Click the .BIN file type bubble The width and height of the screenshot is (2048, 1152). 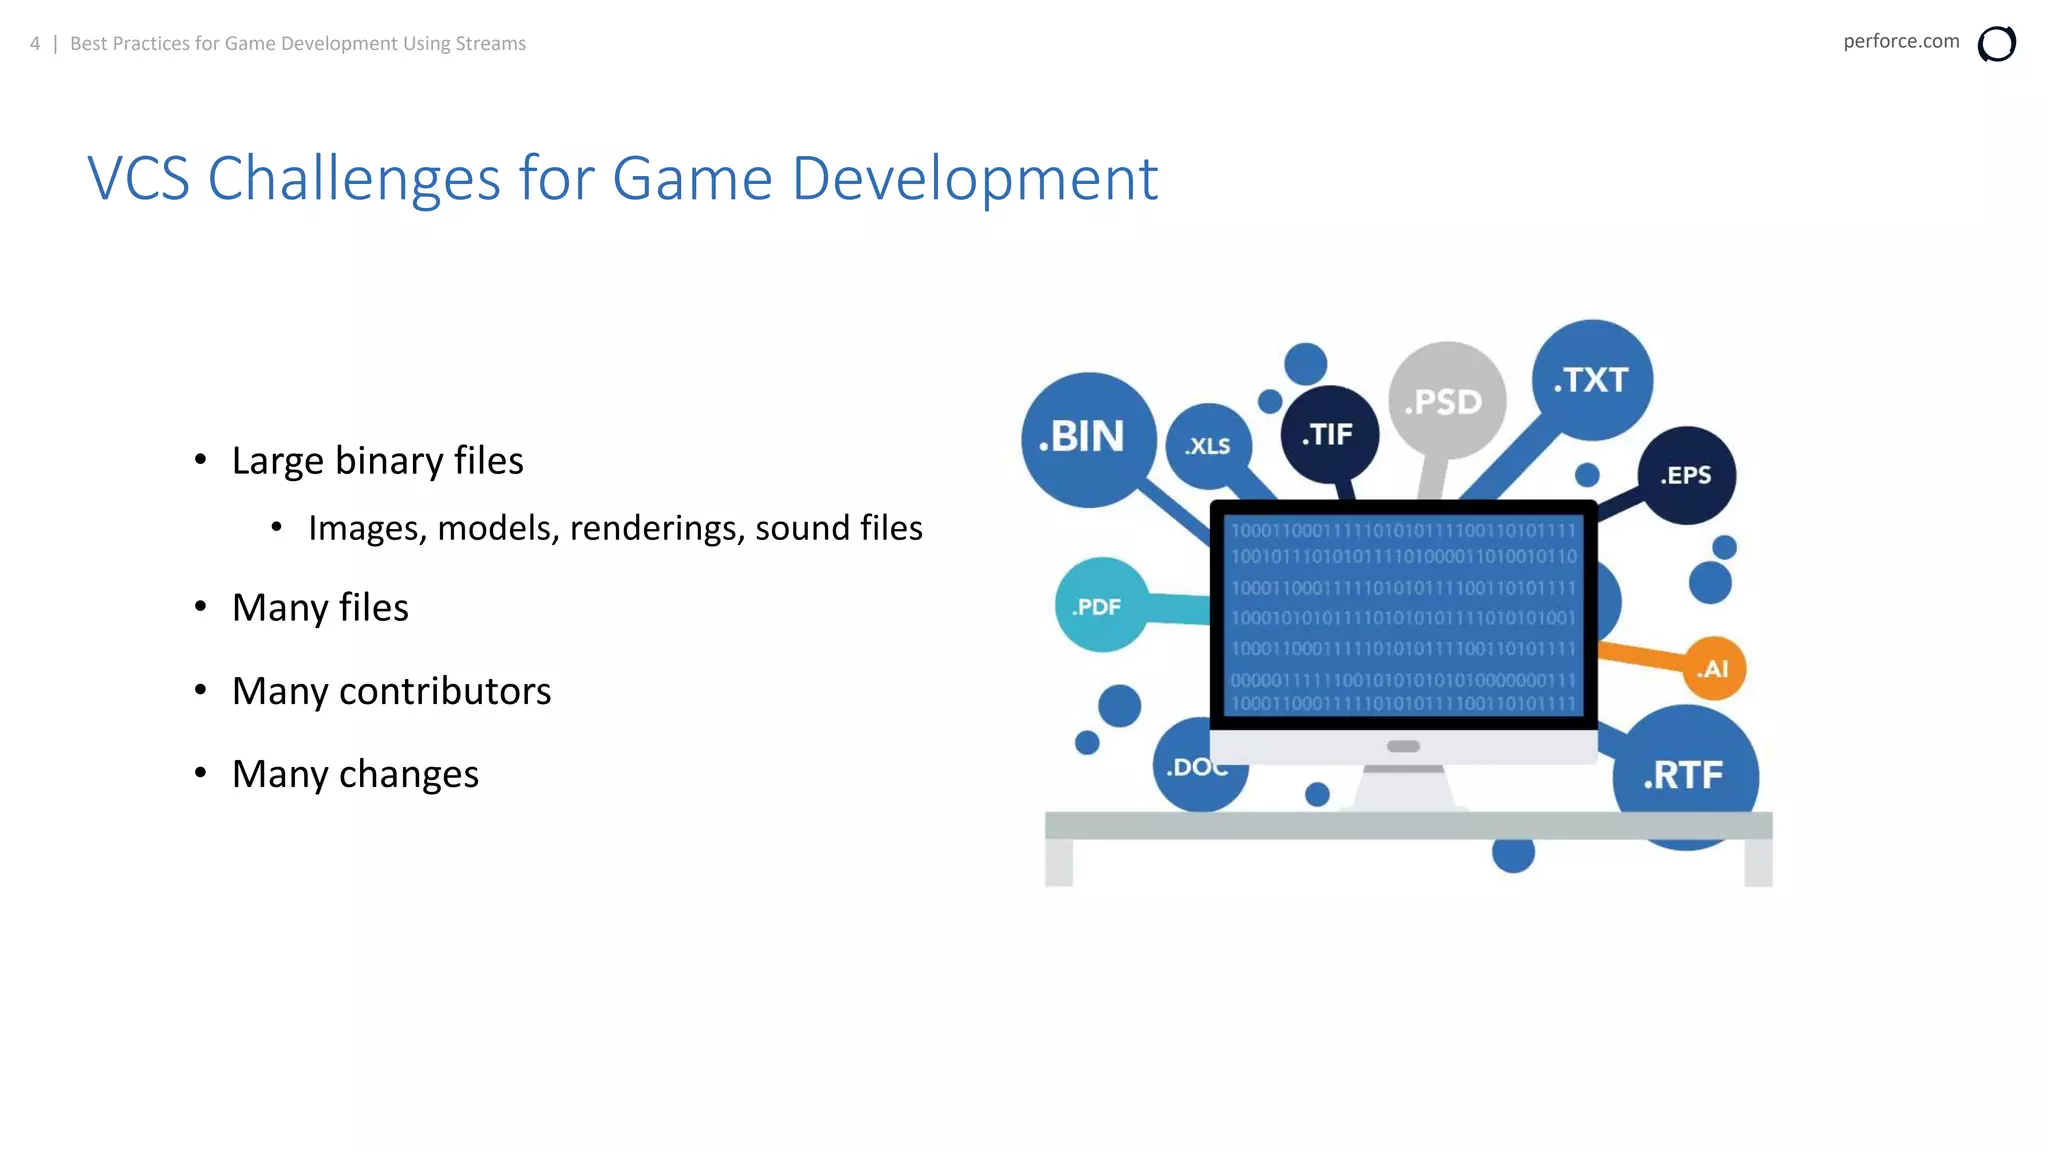[x=1087, y=438]
